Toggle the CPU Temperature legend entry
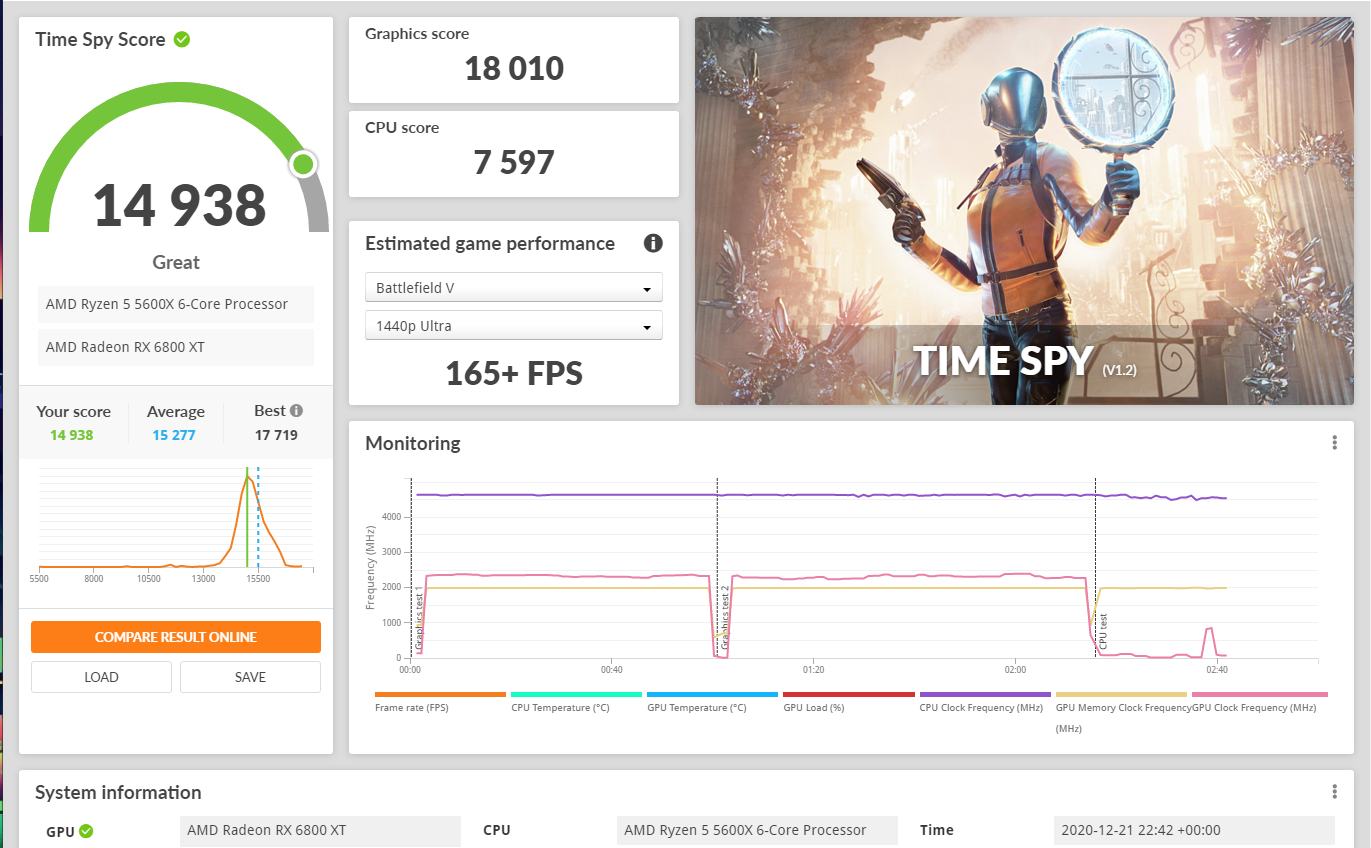Image resolution: width=1371 pixels, height=848 pixels. tap(576, 694)
